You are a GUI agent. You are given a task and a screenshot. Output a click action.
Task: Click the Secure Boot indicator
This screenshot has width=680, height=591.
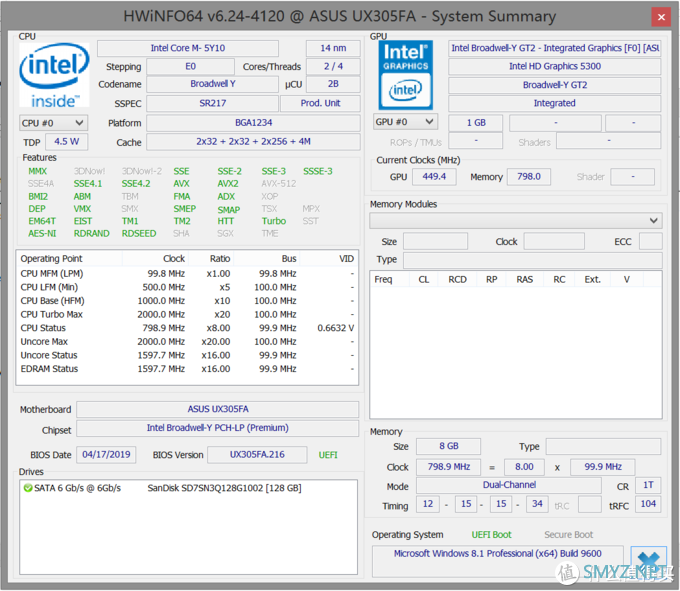569,535
